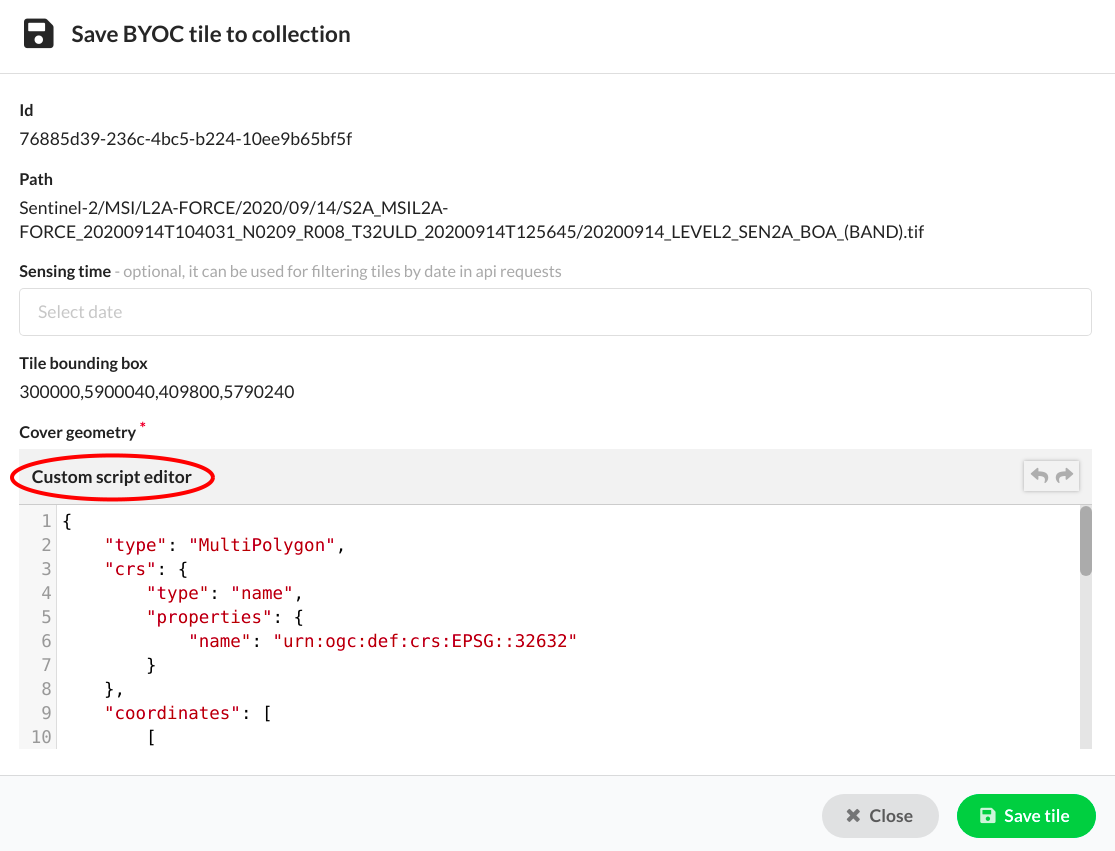
Task: Click the Tile bounding box label
Action: 83,363
